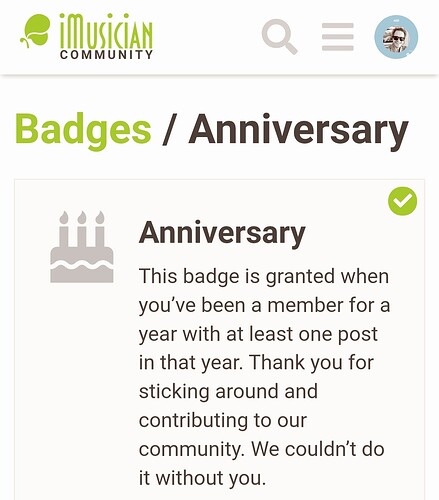The height and width of the screenshot is (500, 439).
Task: Click the line "This badge is granted when"
Action: (x=264, y=276)
